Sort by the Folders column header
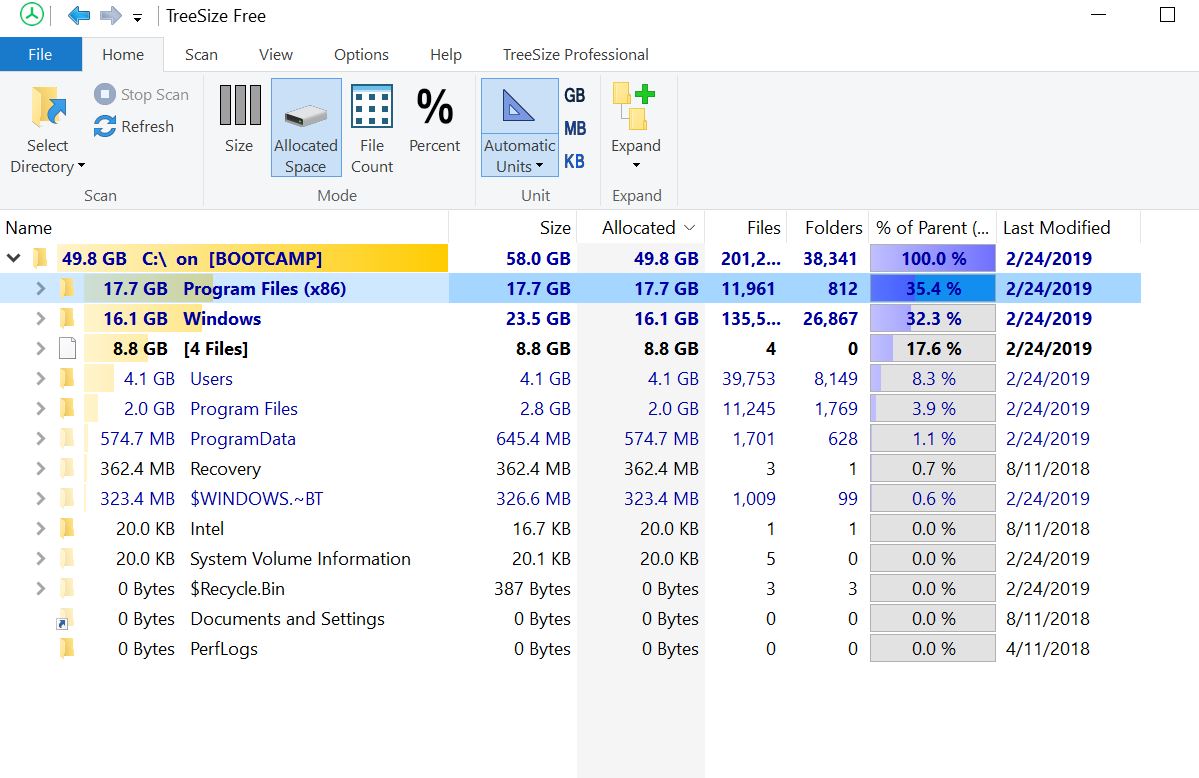The height and width of the screenshot is (778, 1199). [x=828, y=227]
